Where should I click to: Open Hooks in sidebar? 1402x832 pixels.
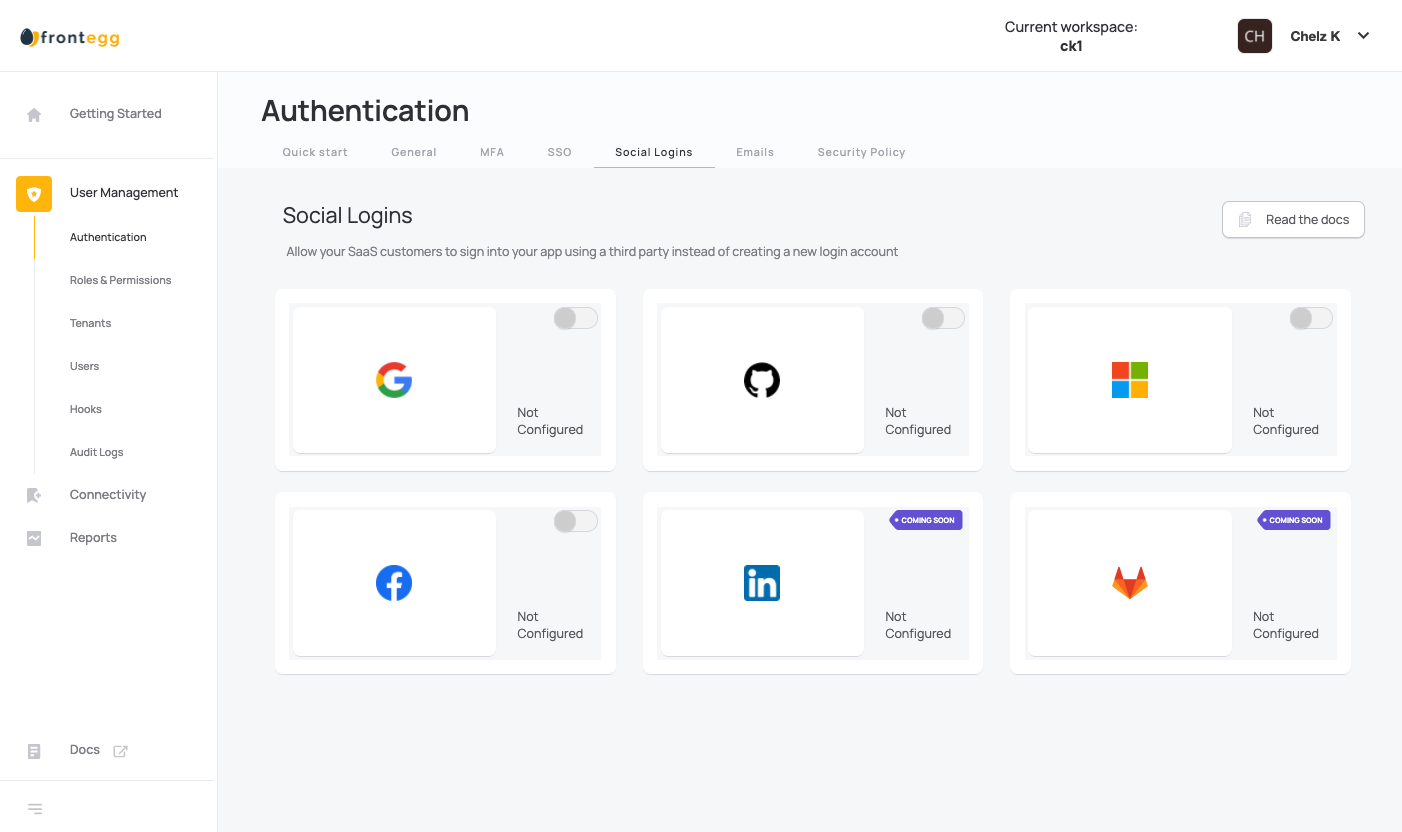tap(86, 409)
